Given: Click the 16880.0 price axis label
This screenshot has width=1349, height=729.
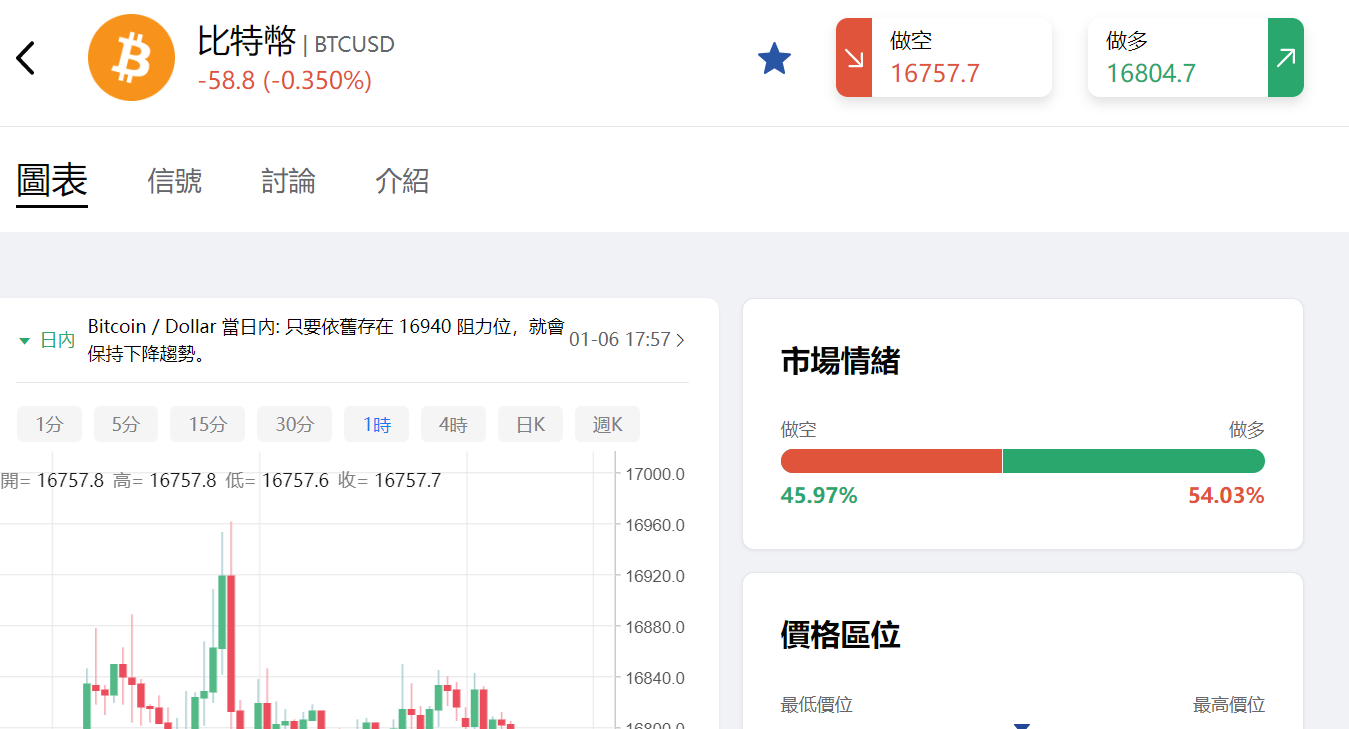Looking at the screenshot, I should [655, 627].
